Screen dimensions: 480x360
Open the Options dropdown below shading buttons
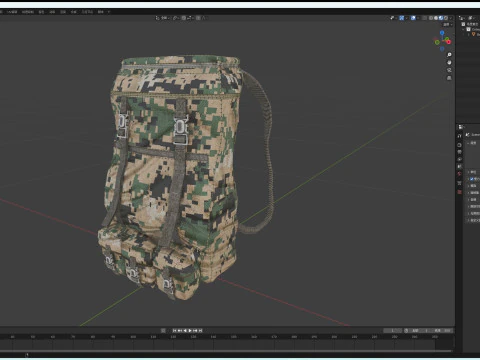pos(448,25)
